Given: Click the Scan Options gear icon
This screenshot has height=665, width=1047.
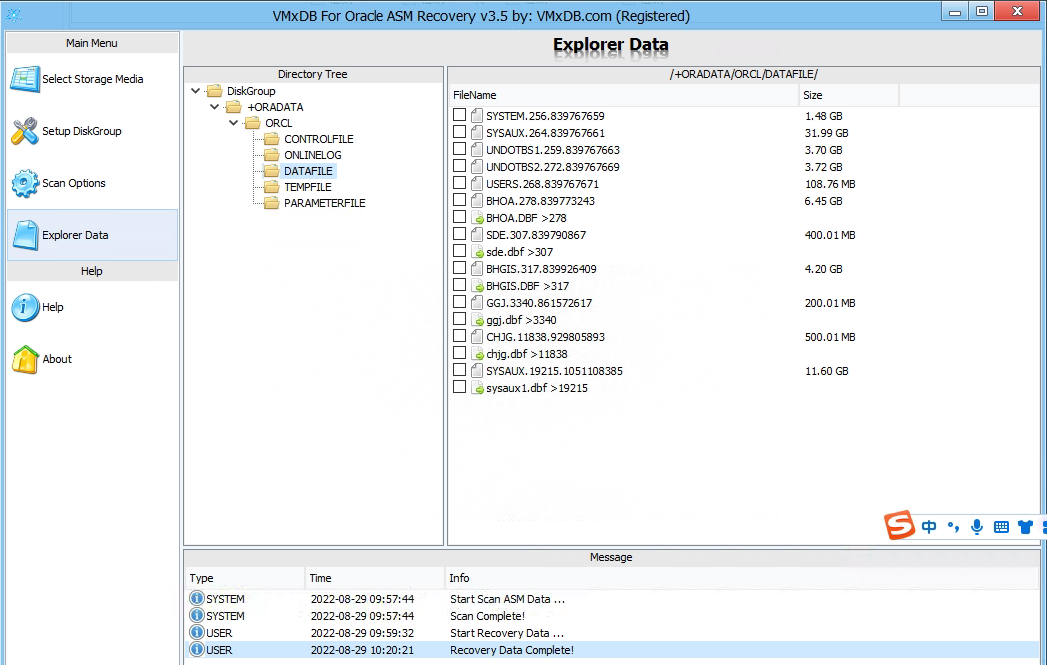Looking at the screenshot, I should tap(25, 183).
